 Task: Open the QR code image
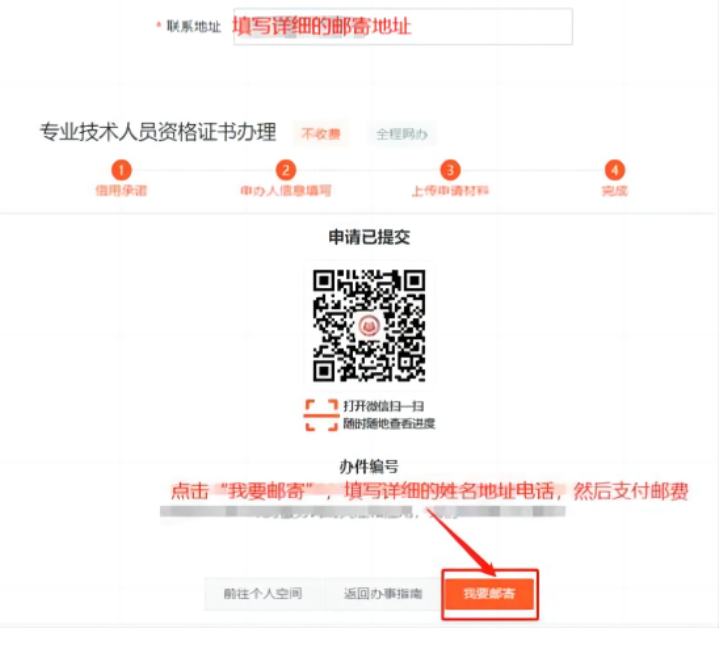tap(369, 325)
